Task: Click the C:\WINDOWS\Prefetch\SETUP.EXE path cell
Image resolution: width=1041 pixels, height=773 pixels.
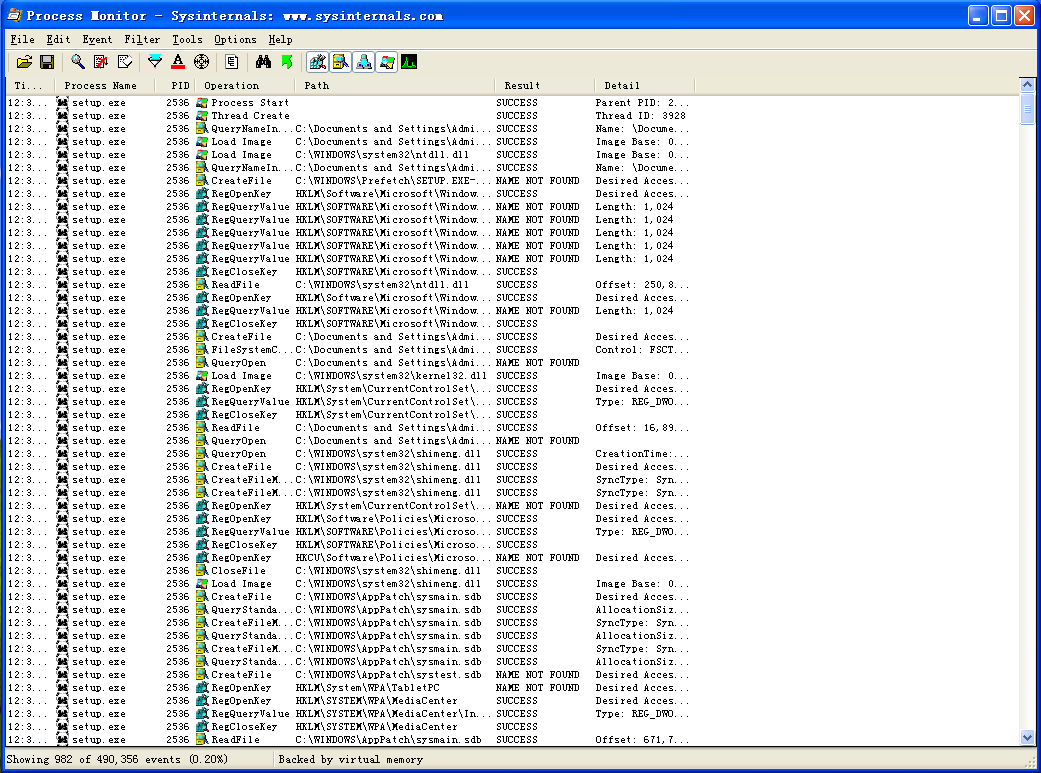Action: tap(394, 181)
